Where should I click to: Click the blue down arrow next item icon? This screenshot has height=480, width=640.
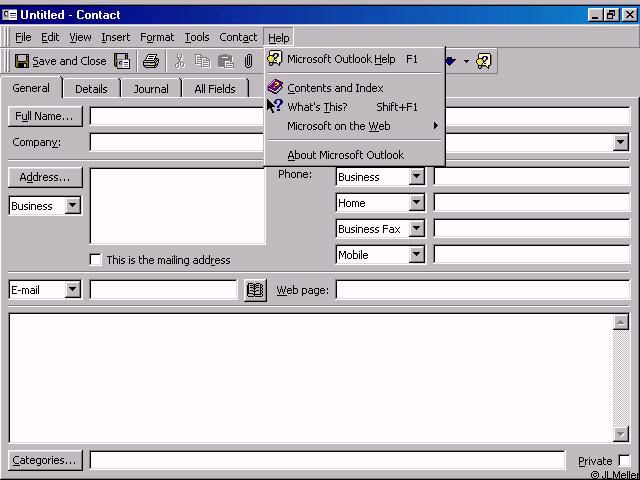[450, 62]
